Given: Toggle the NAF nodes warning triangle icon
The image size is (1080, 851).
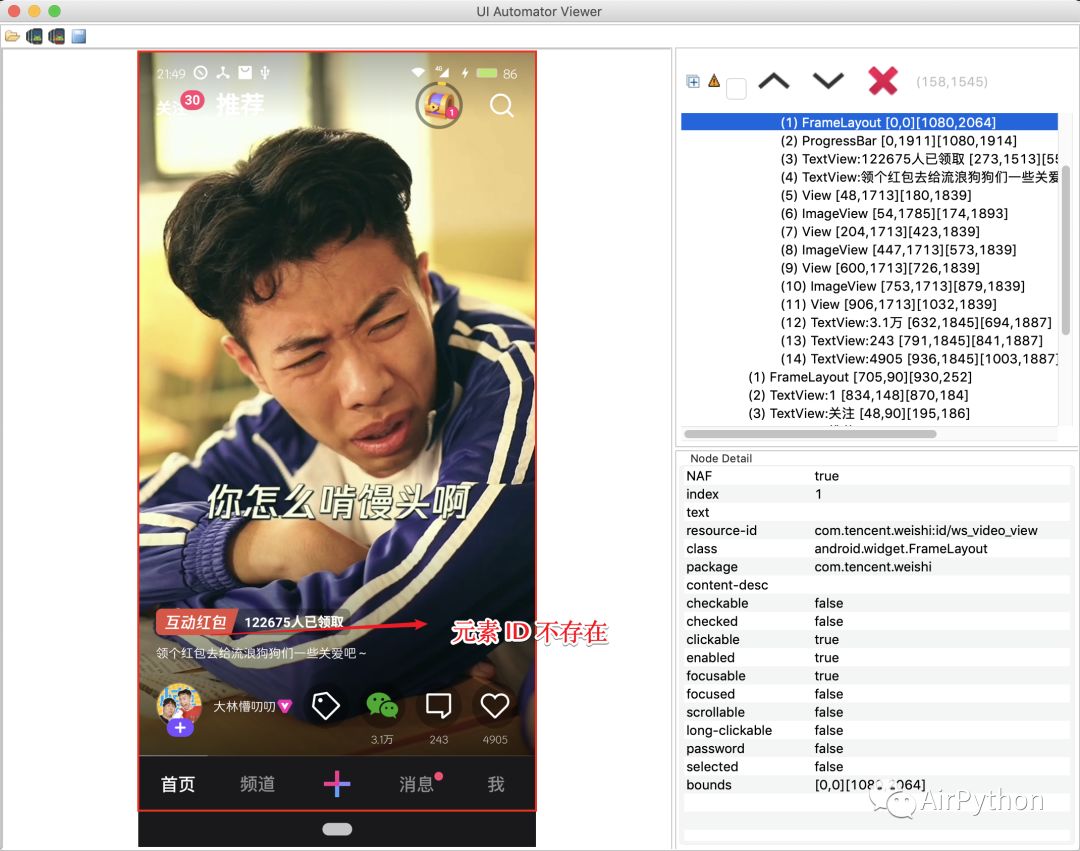Looking at the screenshot, I should coord(714,81).
